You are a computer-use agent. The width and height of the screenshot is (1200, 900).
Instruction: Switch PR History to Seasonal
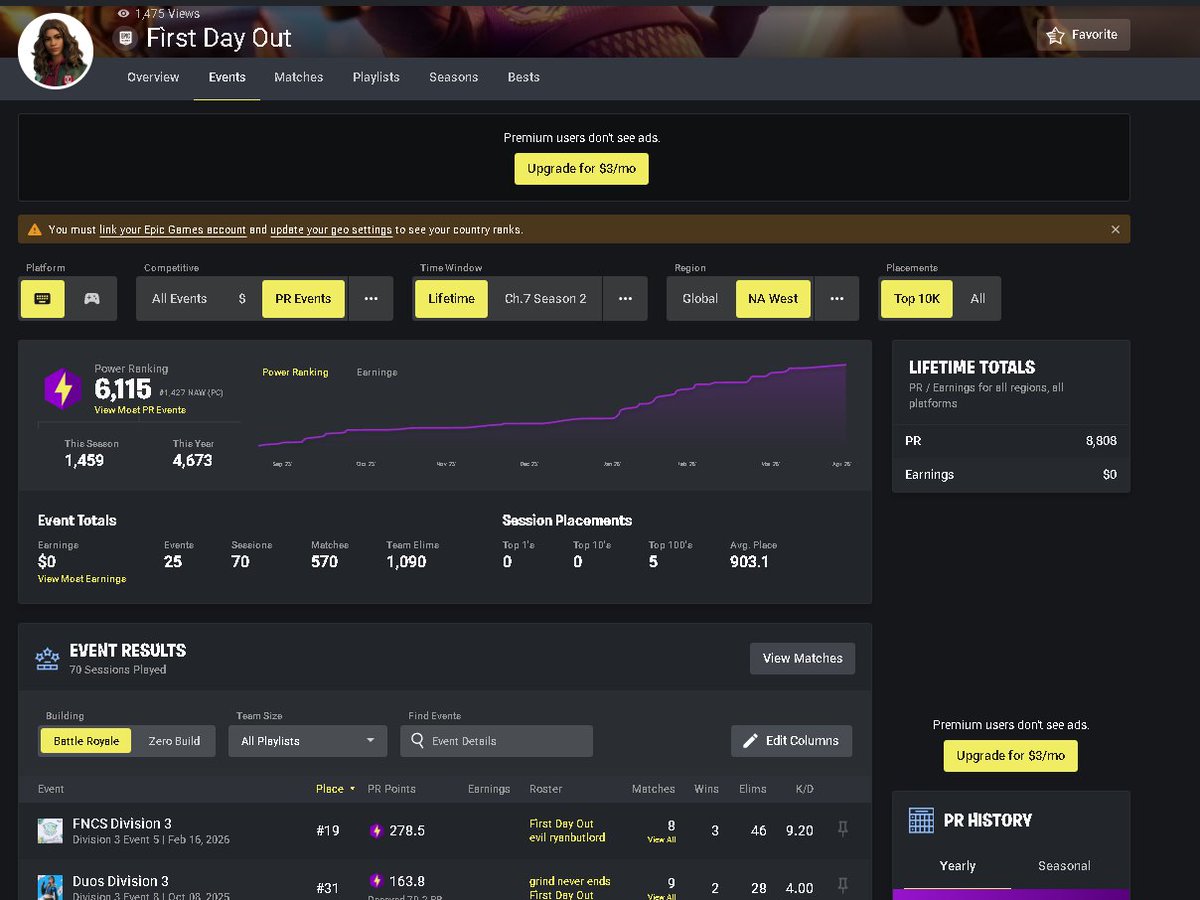[1064, 866]
